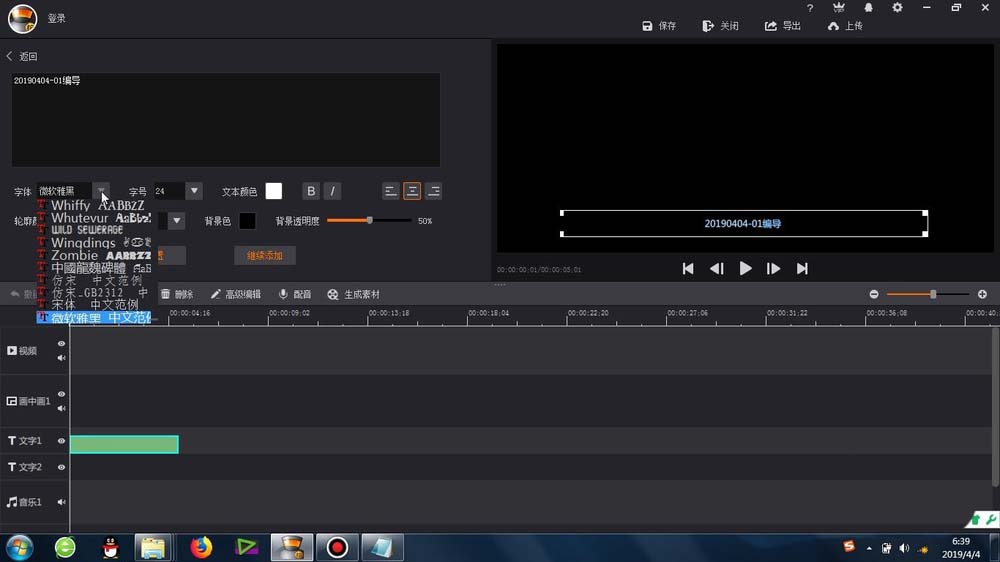Adjust the background opacity slider handle
This screenshot has width=1000, height=562.
369,220
